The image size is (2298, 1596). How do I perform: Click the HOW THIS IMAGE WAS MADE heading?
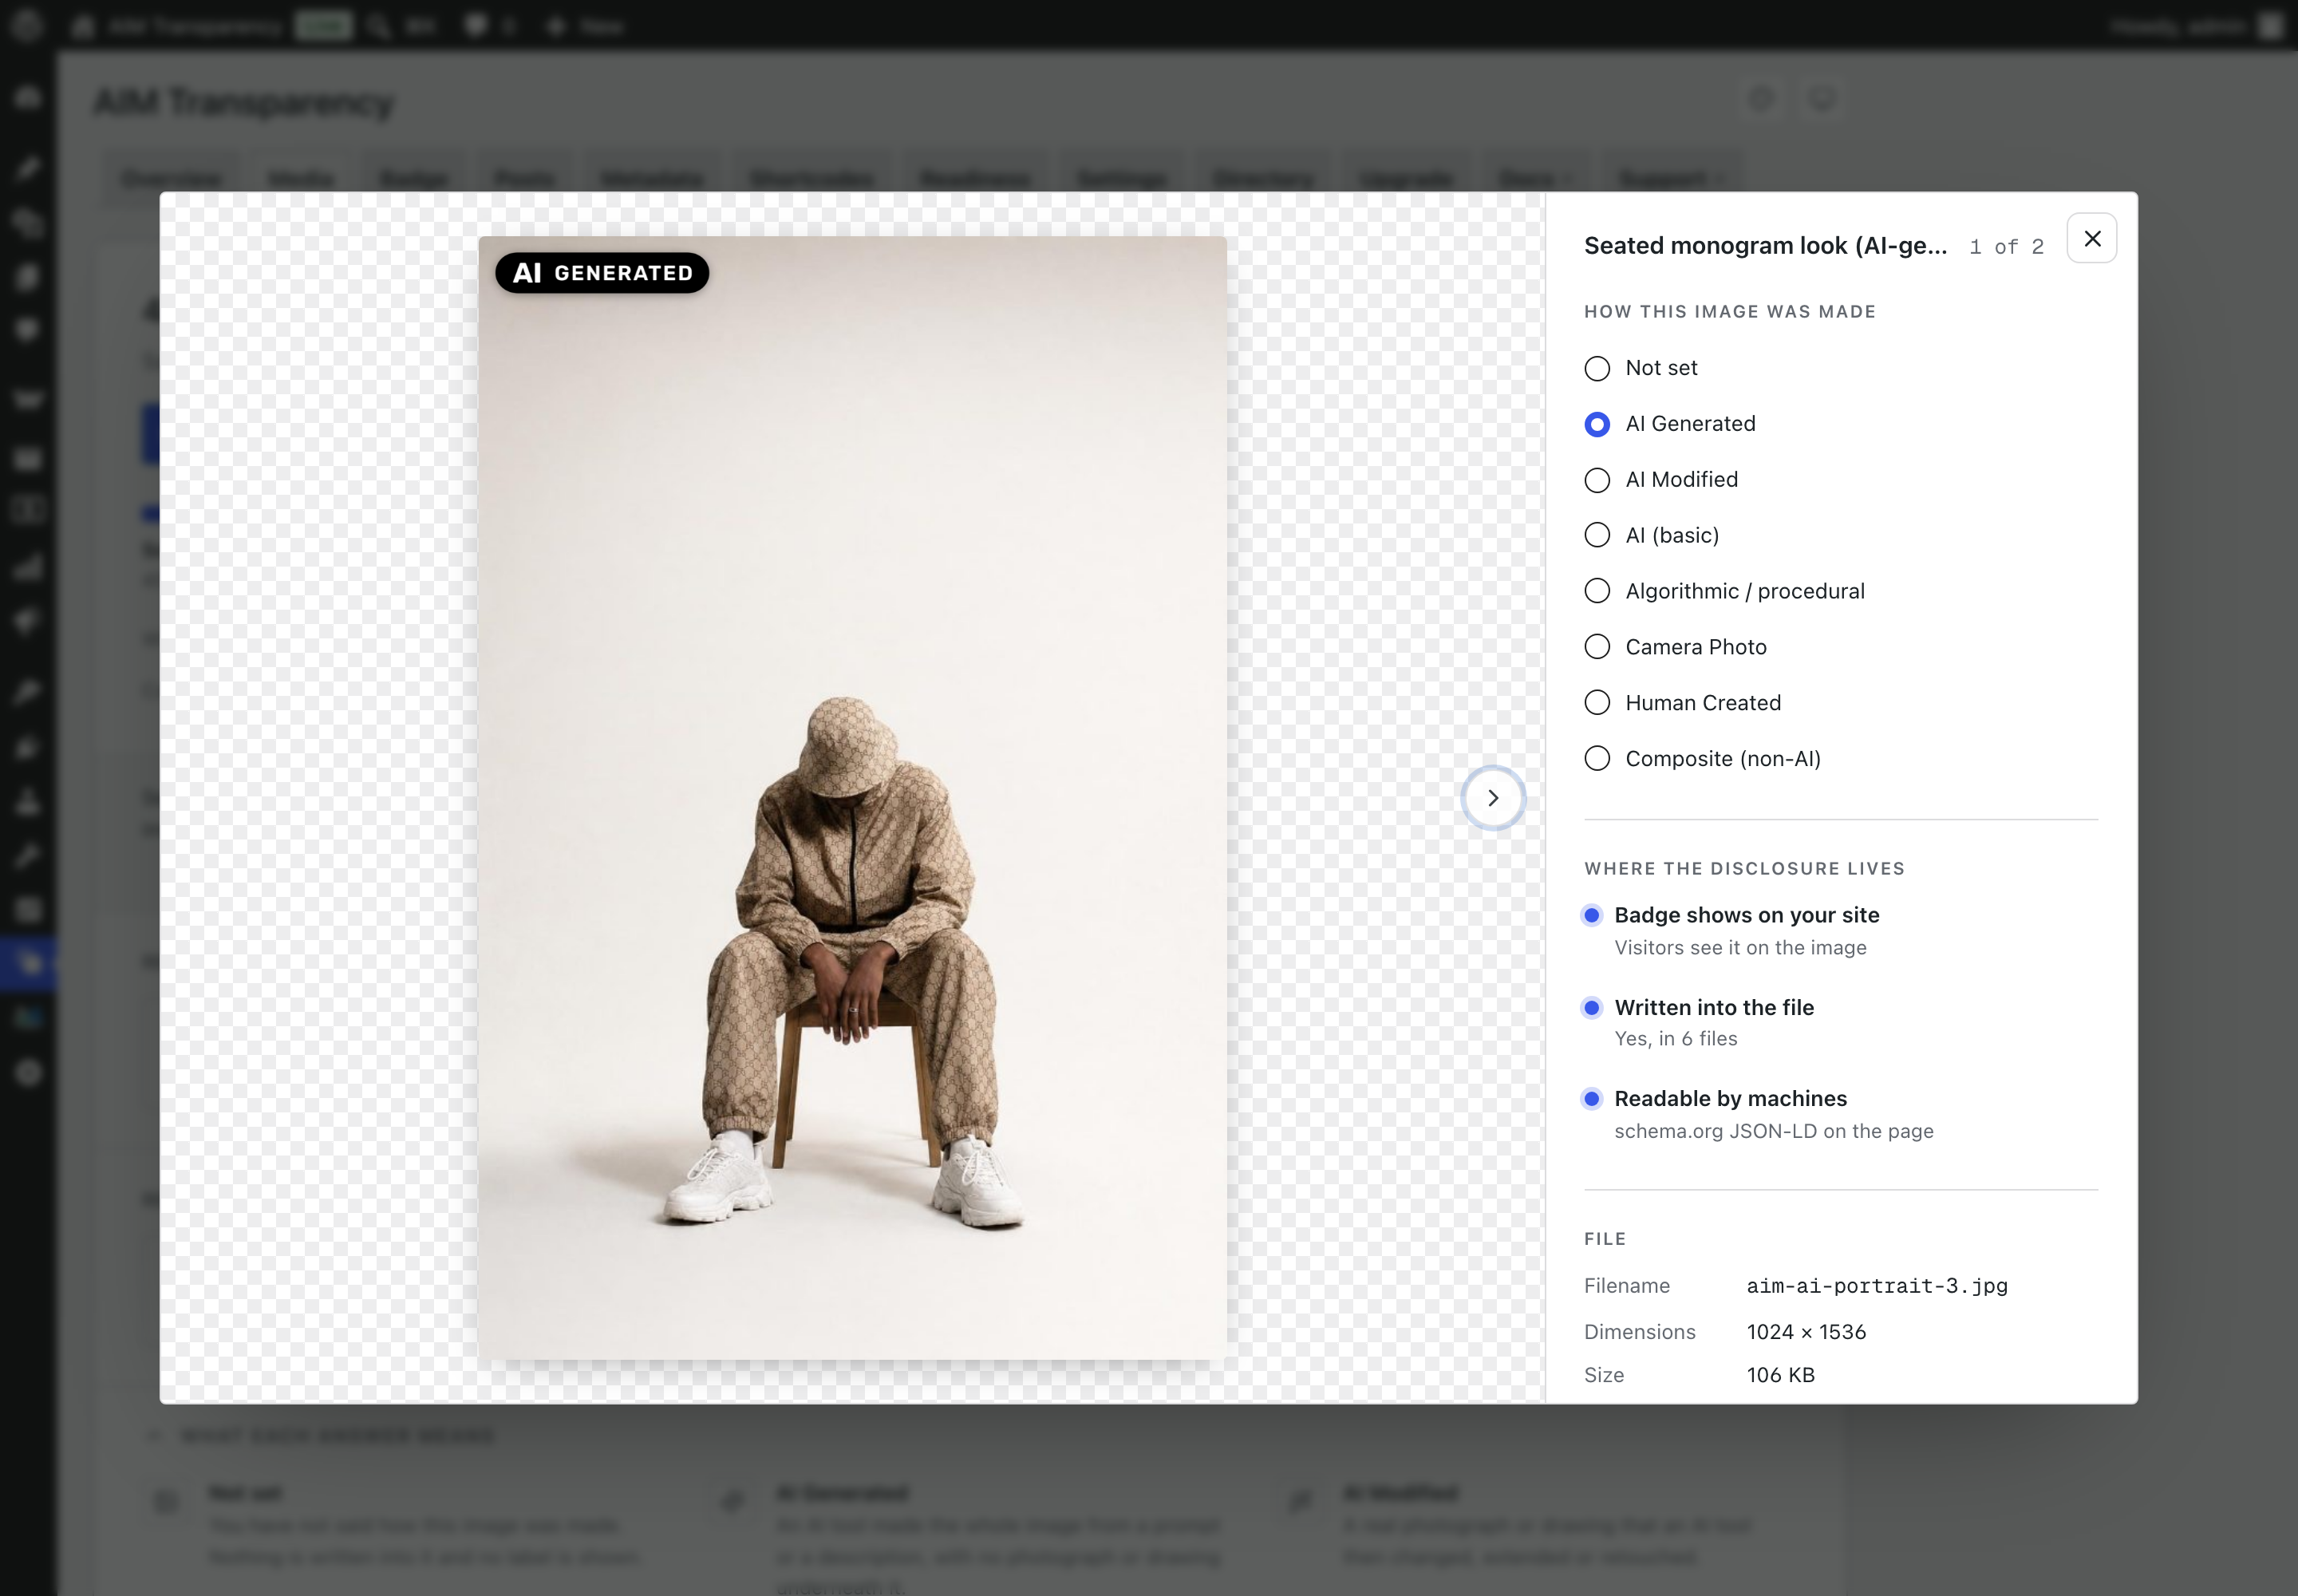(1729, 312)
